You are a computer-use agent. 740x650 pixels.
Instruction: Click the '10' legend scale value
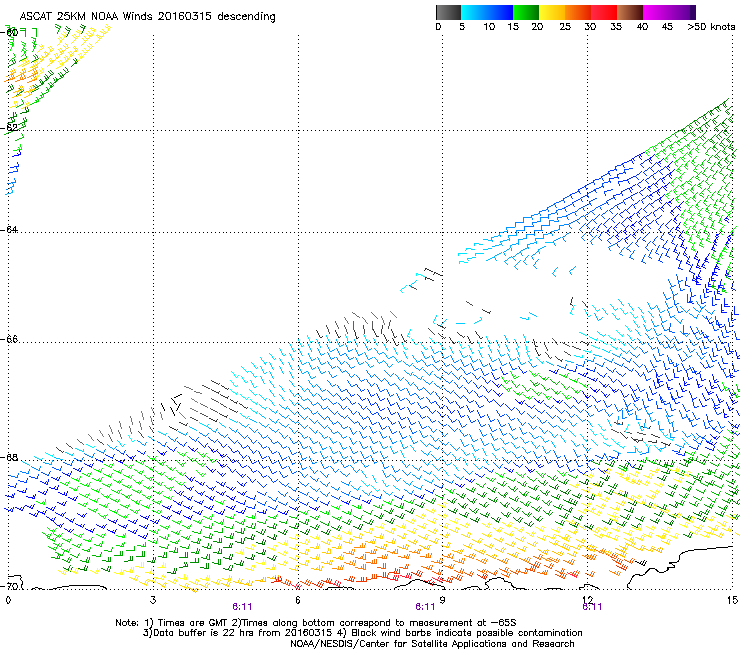click(x=489, y=27)
